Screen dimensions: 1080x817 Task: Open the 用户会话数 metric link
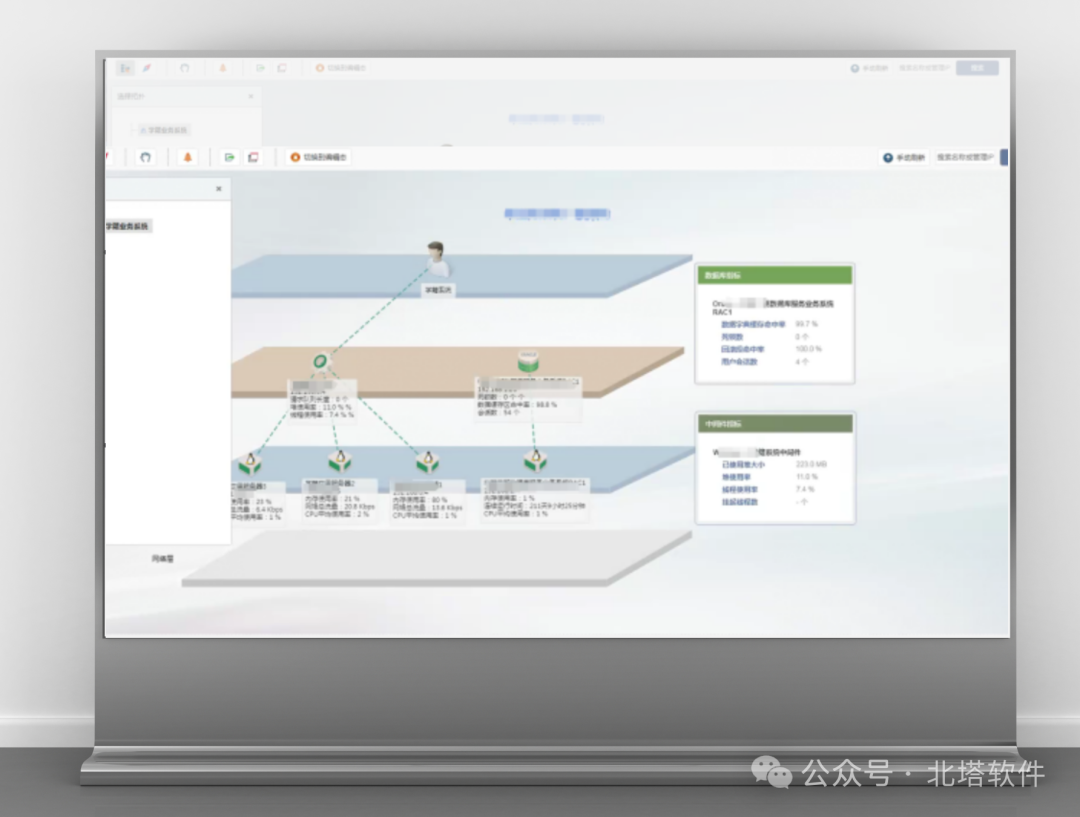point(739,362)
